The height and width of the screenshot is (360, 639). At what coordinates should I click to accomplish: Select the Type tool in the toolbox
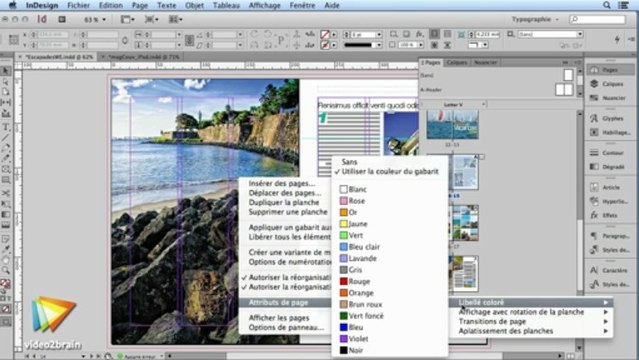point(6,127)
